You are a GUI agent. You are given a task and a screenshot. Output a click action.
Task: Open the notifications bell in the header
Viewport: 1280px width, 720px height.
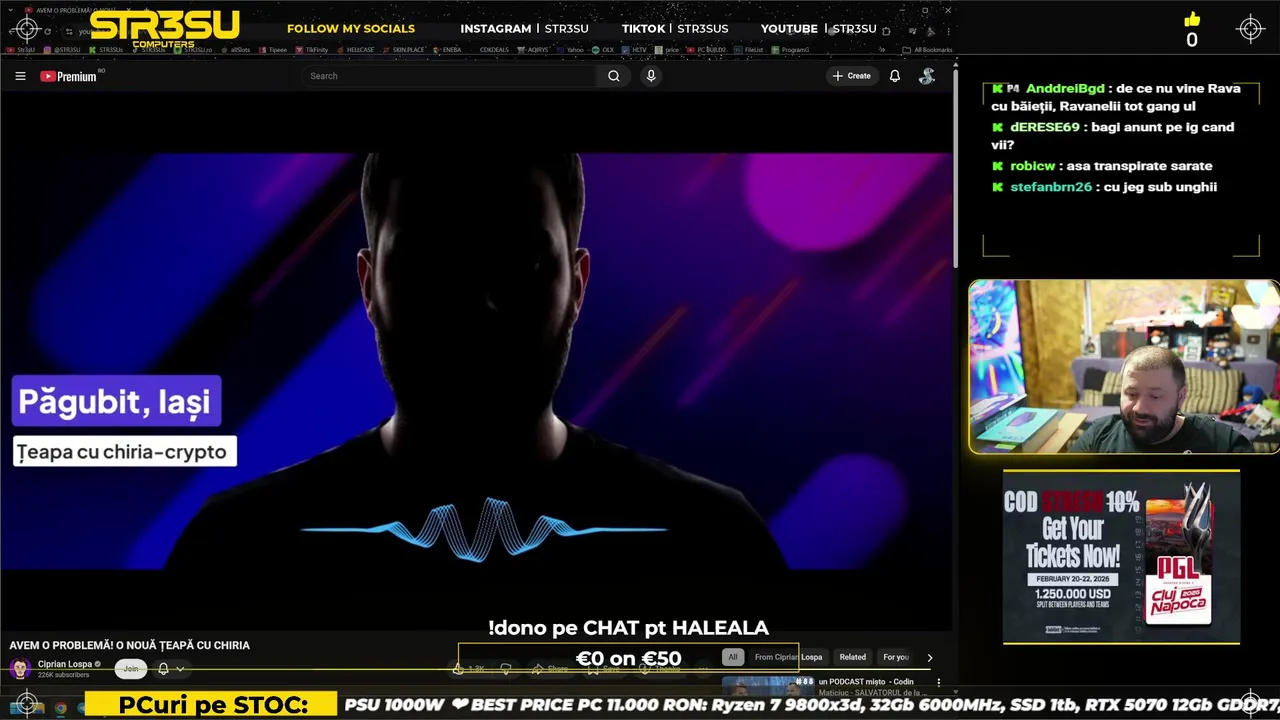click(x=895, y=76)
